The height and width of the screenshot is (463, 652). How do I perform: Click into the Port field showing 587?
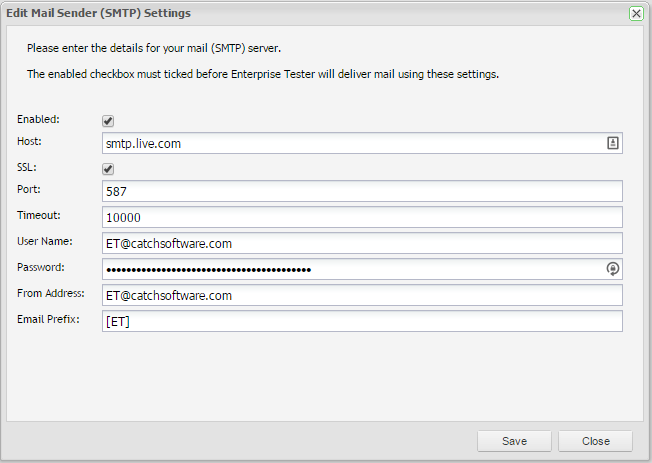point(362,191)
